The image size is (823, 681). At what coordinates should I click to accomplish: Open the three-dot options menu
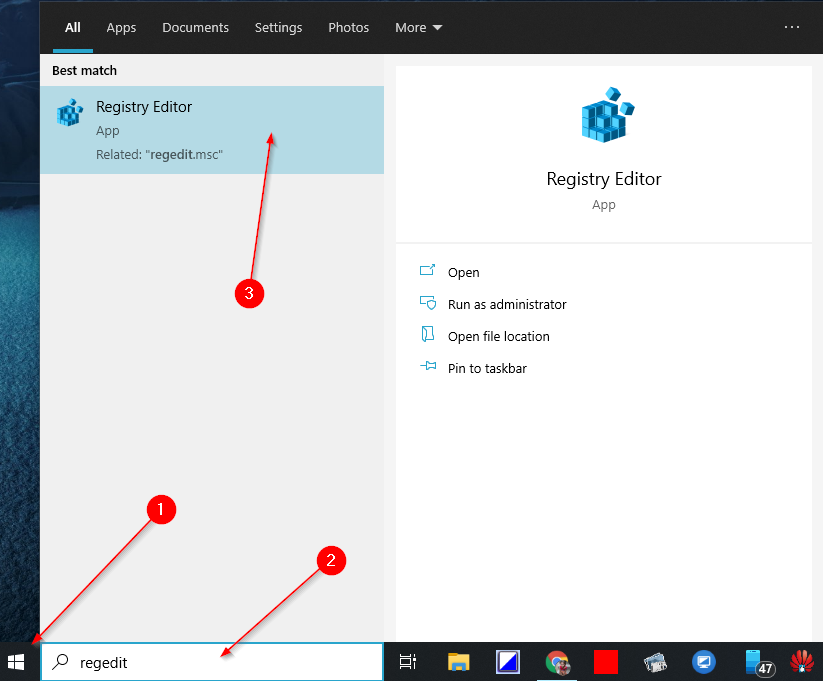792,27
